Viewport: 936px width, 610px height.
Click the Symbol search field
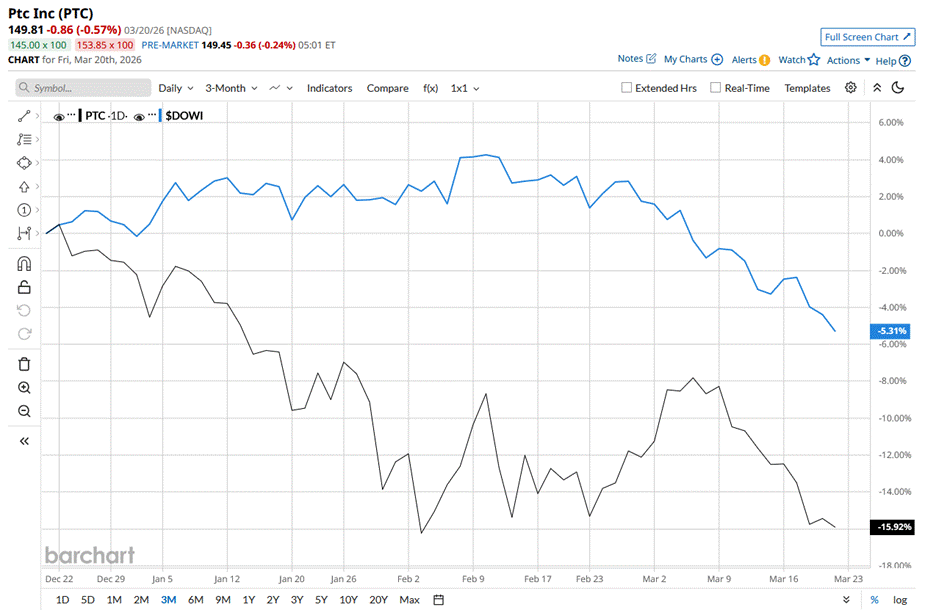pyautogui.click(x=83, y=88)
